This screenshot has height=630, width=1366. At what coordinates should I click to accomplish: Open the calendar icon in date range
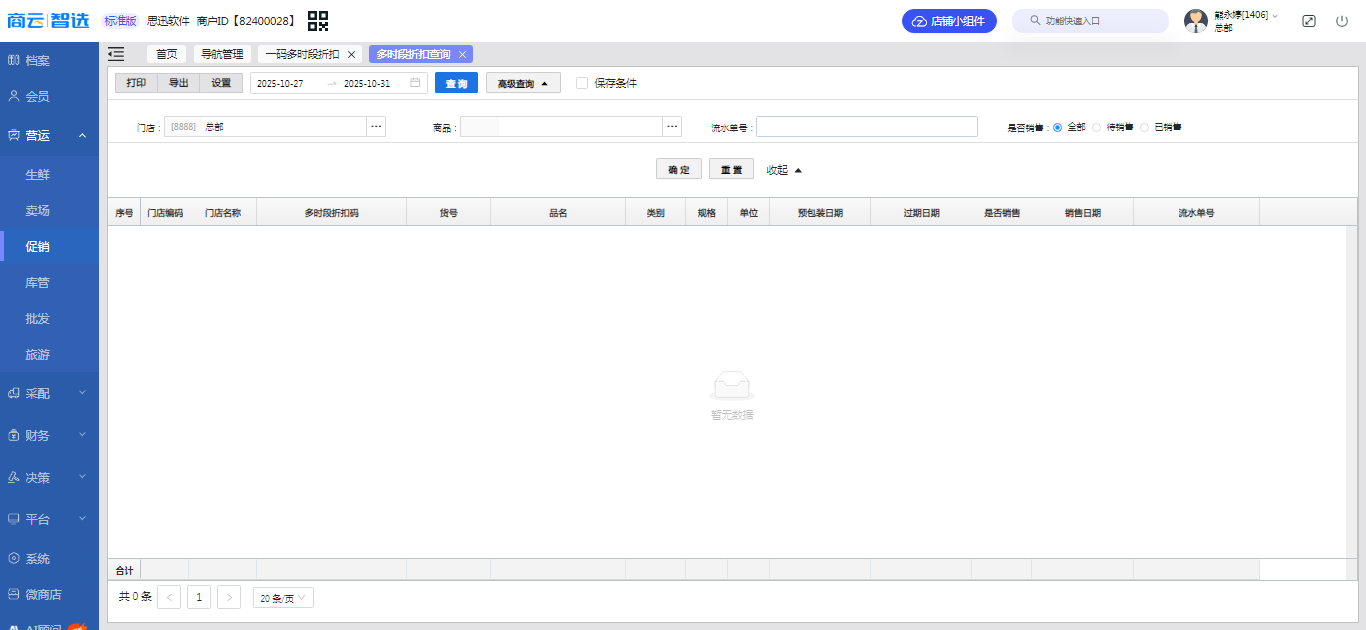pos(415,83)
